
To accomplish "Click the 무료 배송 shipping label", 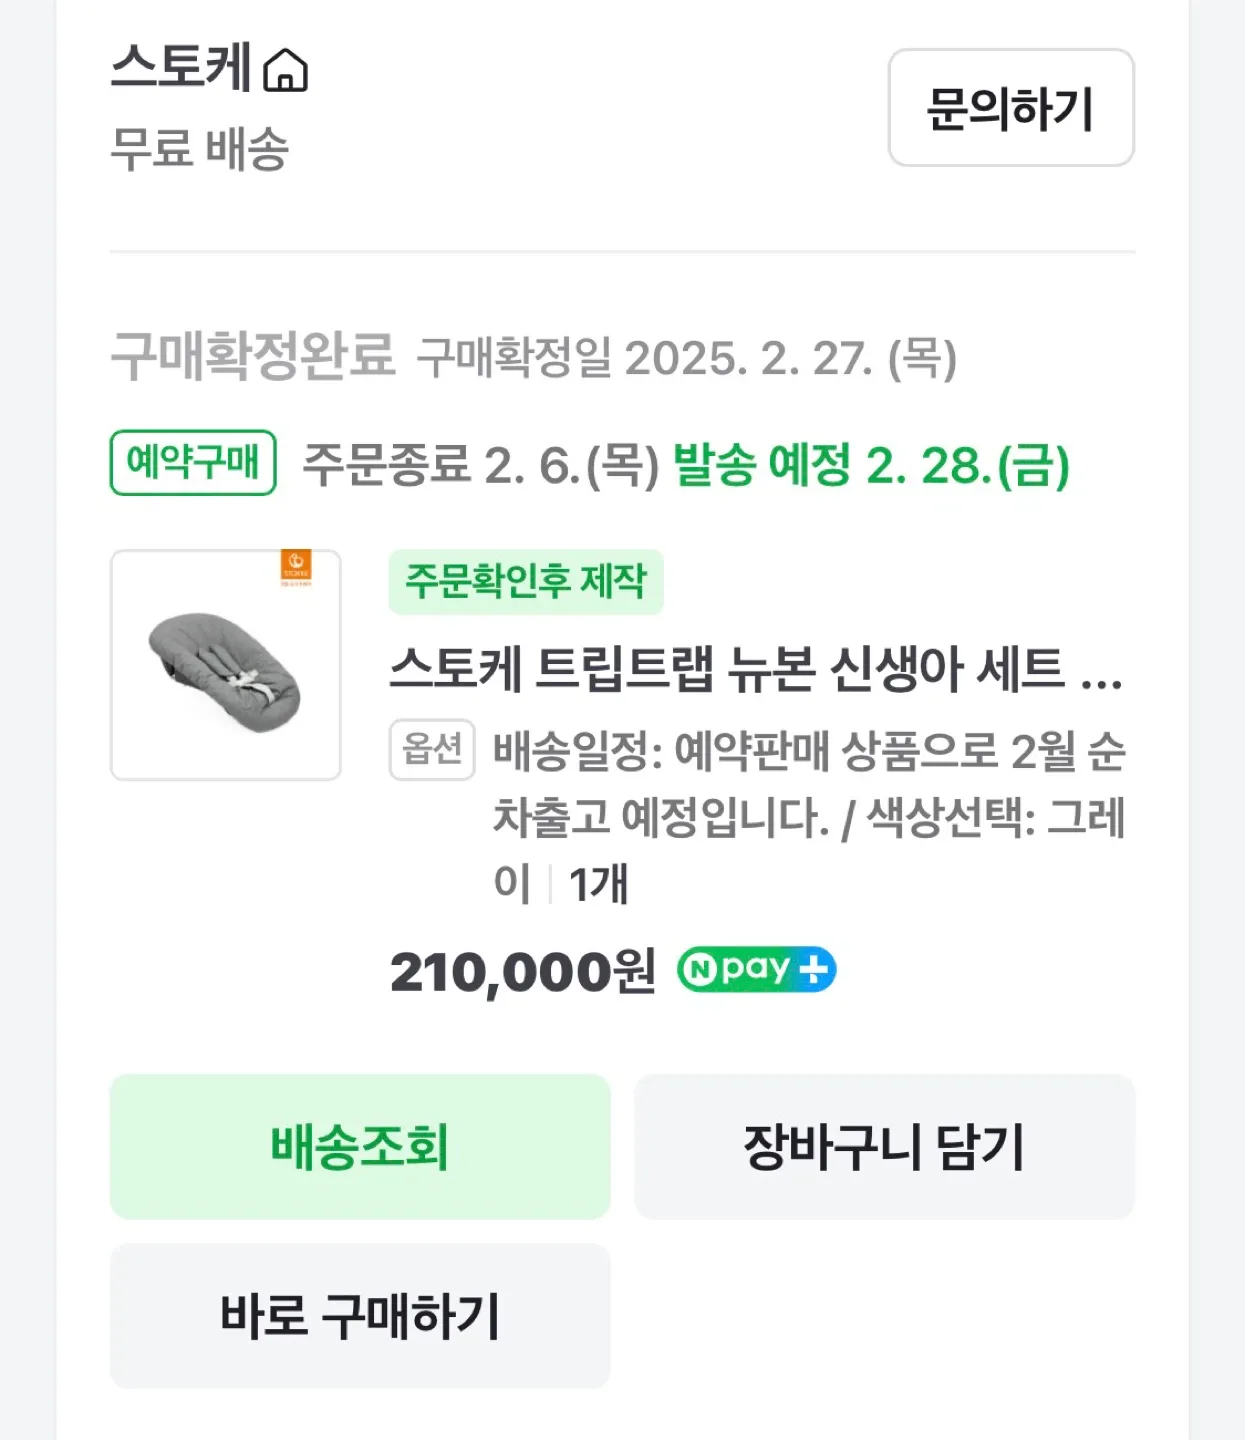I will point(199,149).
